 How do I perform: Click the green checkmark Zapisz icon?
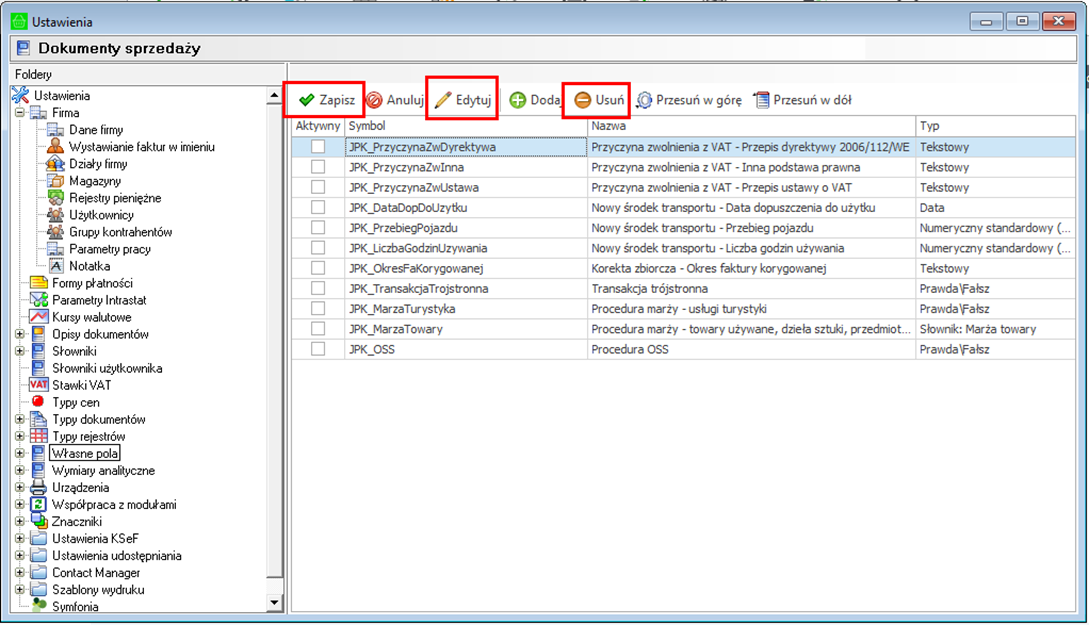[306, 100]
